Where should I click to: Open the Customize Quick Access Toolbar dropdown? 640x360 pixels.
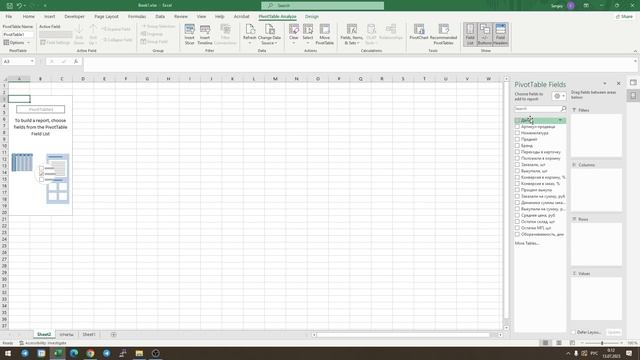tap(45, 6)
